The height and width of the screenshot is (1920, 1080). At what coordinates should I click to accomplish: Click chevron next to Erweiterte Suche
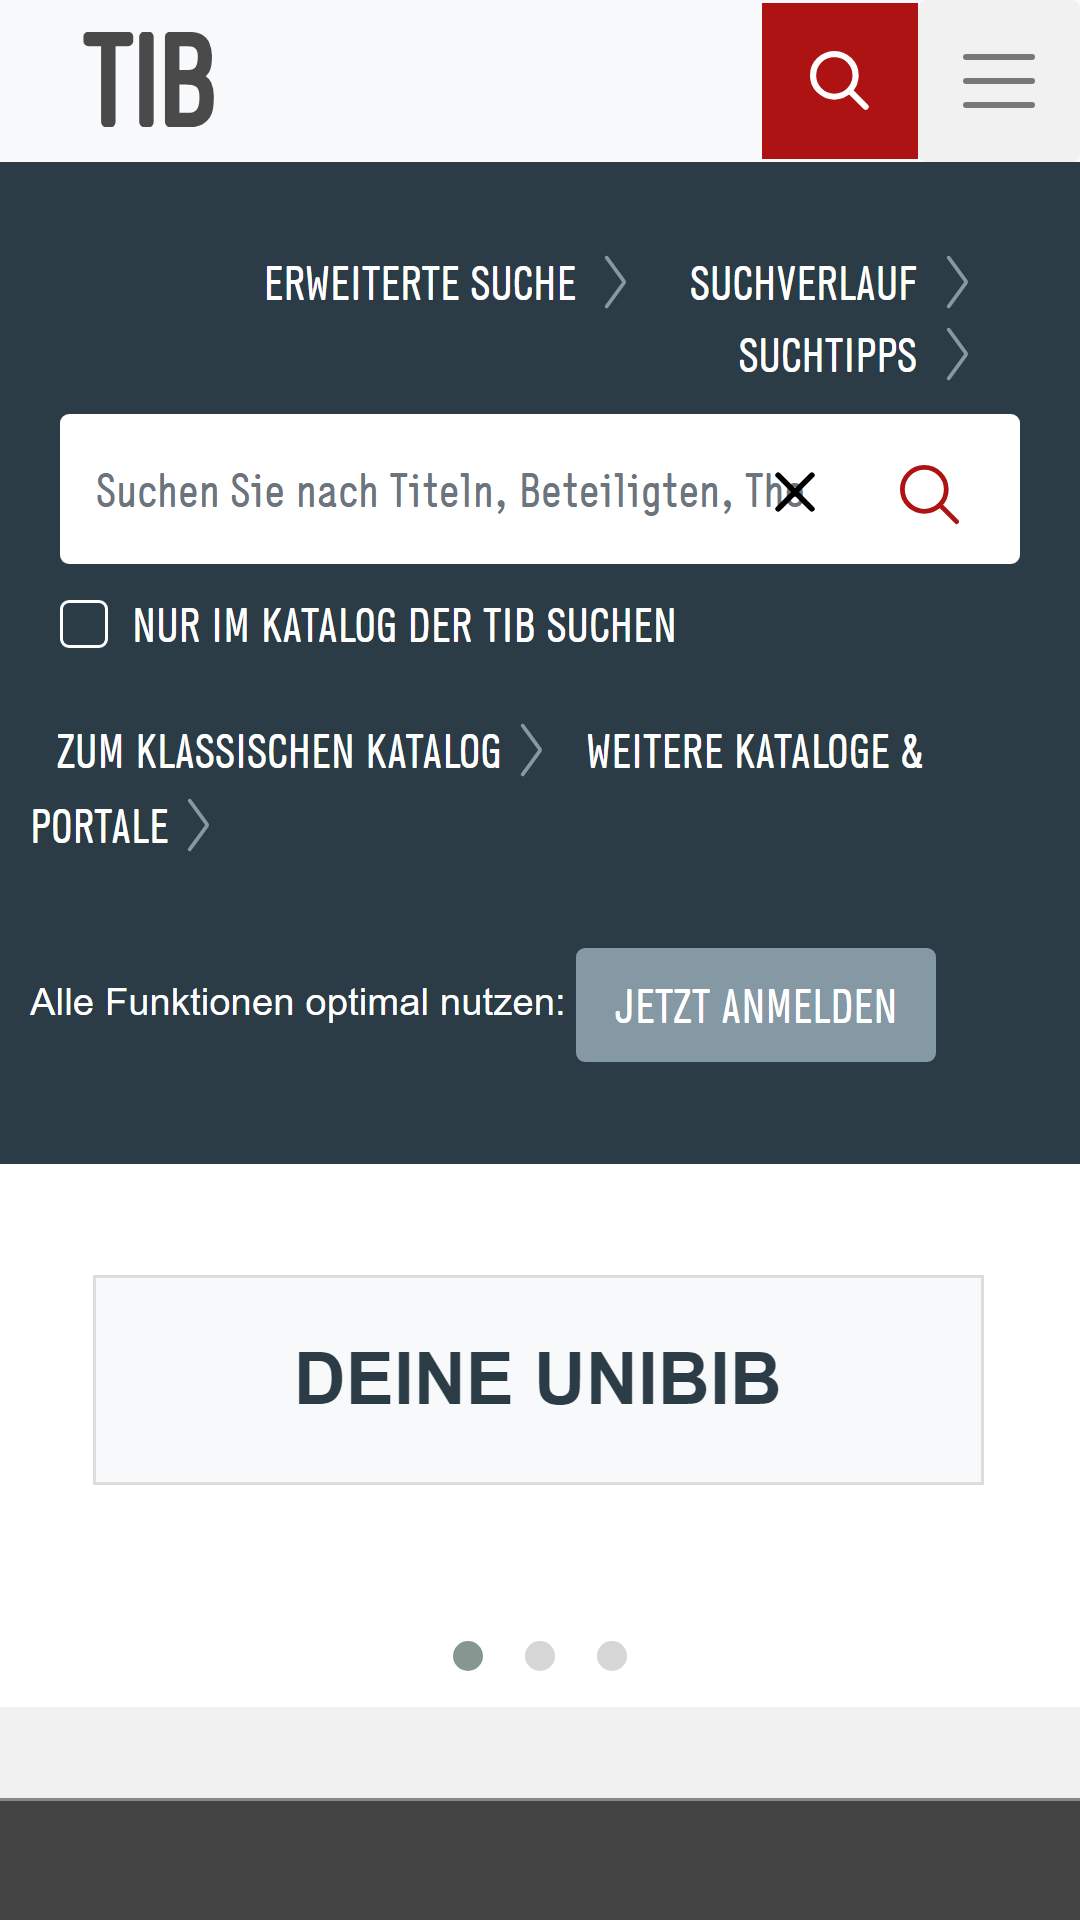616,283
